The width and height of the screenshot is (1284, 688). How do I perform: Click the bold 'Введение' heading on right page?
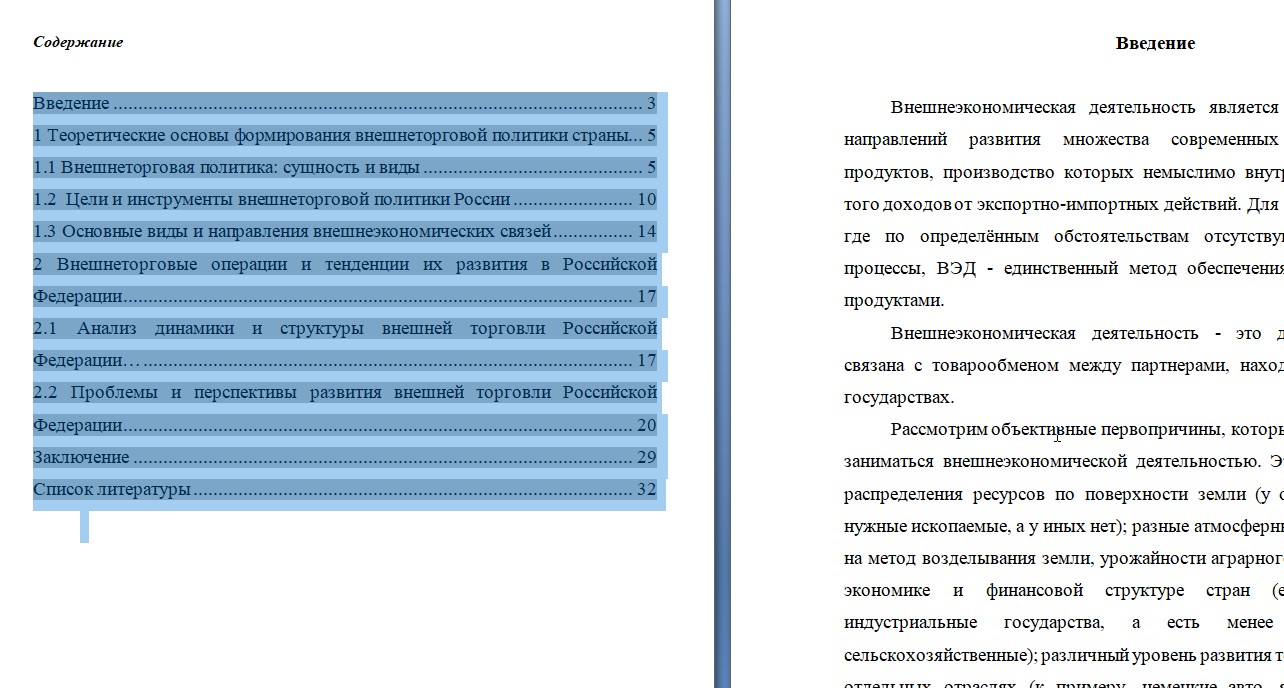[1155, 43]
